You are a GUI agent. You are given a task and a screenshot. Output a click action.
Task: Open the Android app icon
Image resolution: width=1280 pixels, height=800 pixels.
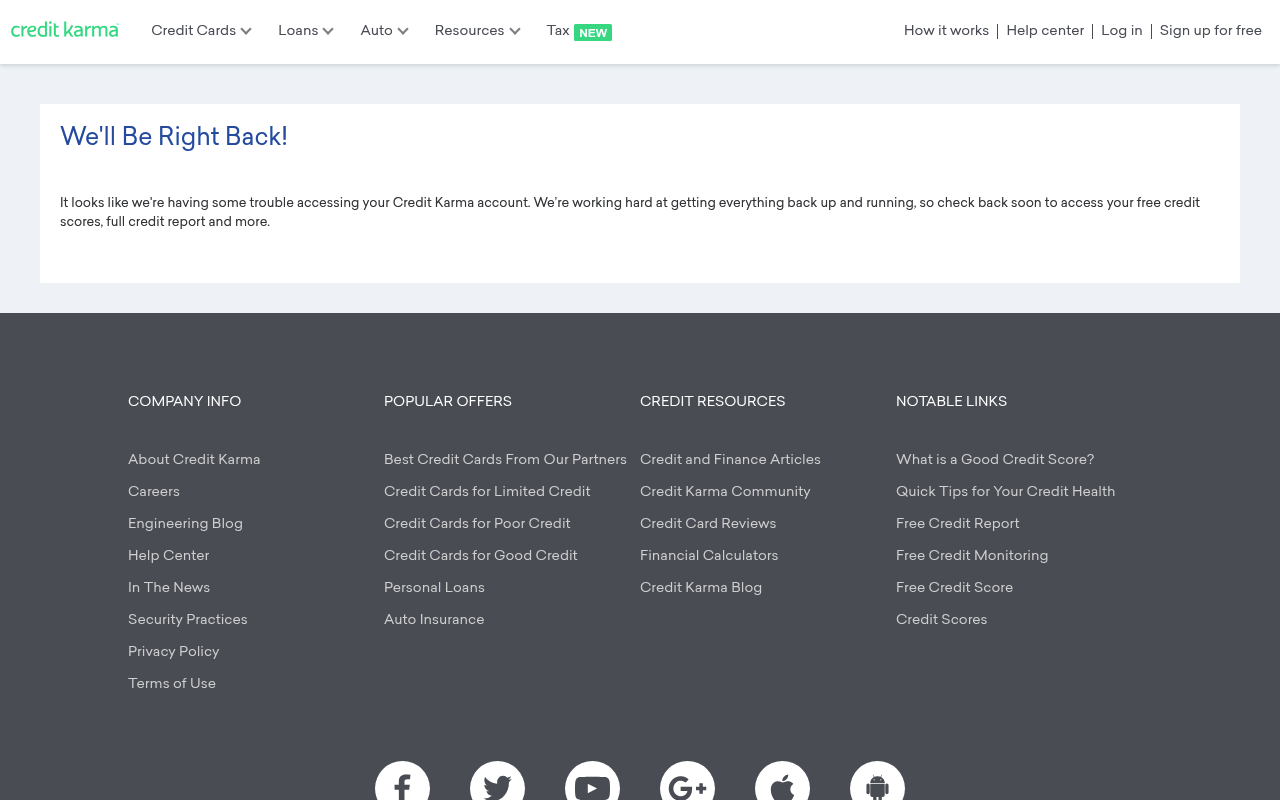click(x=877, y=781)
